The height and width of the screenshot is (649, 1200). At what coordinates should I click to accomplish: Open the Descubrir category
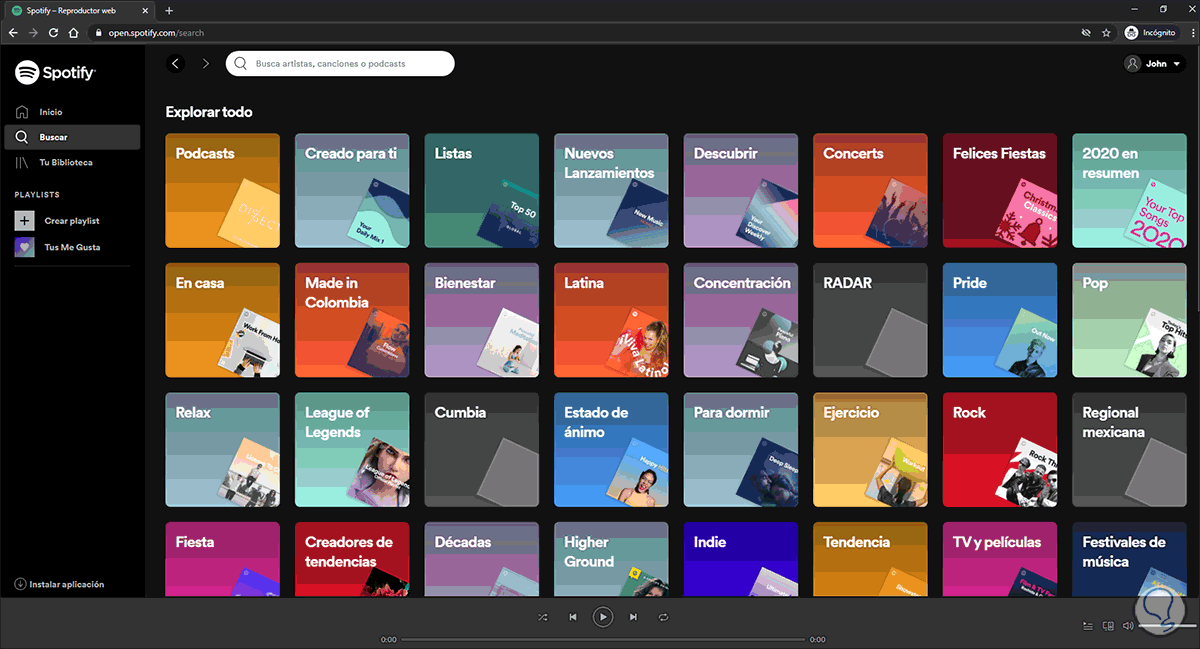tap(741, 190)
